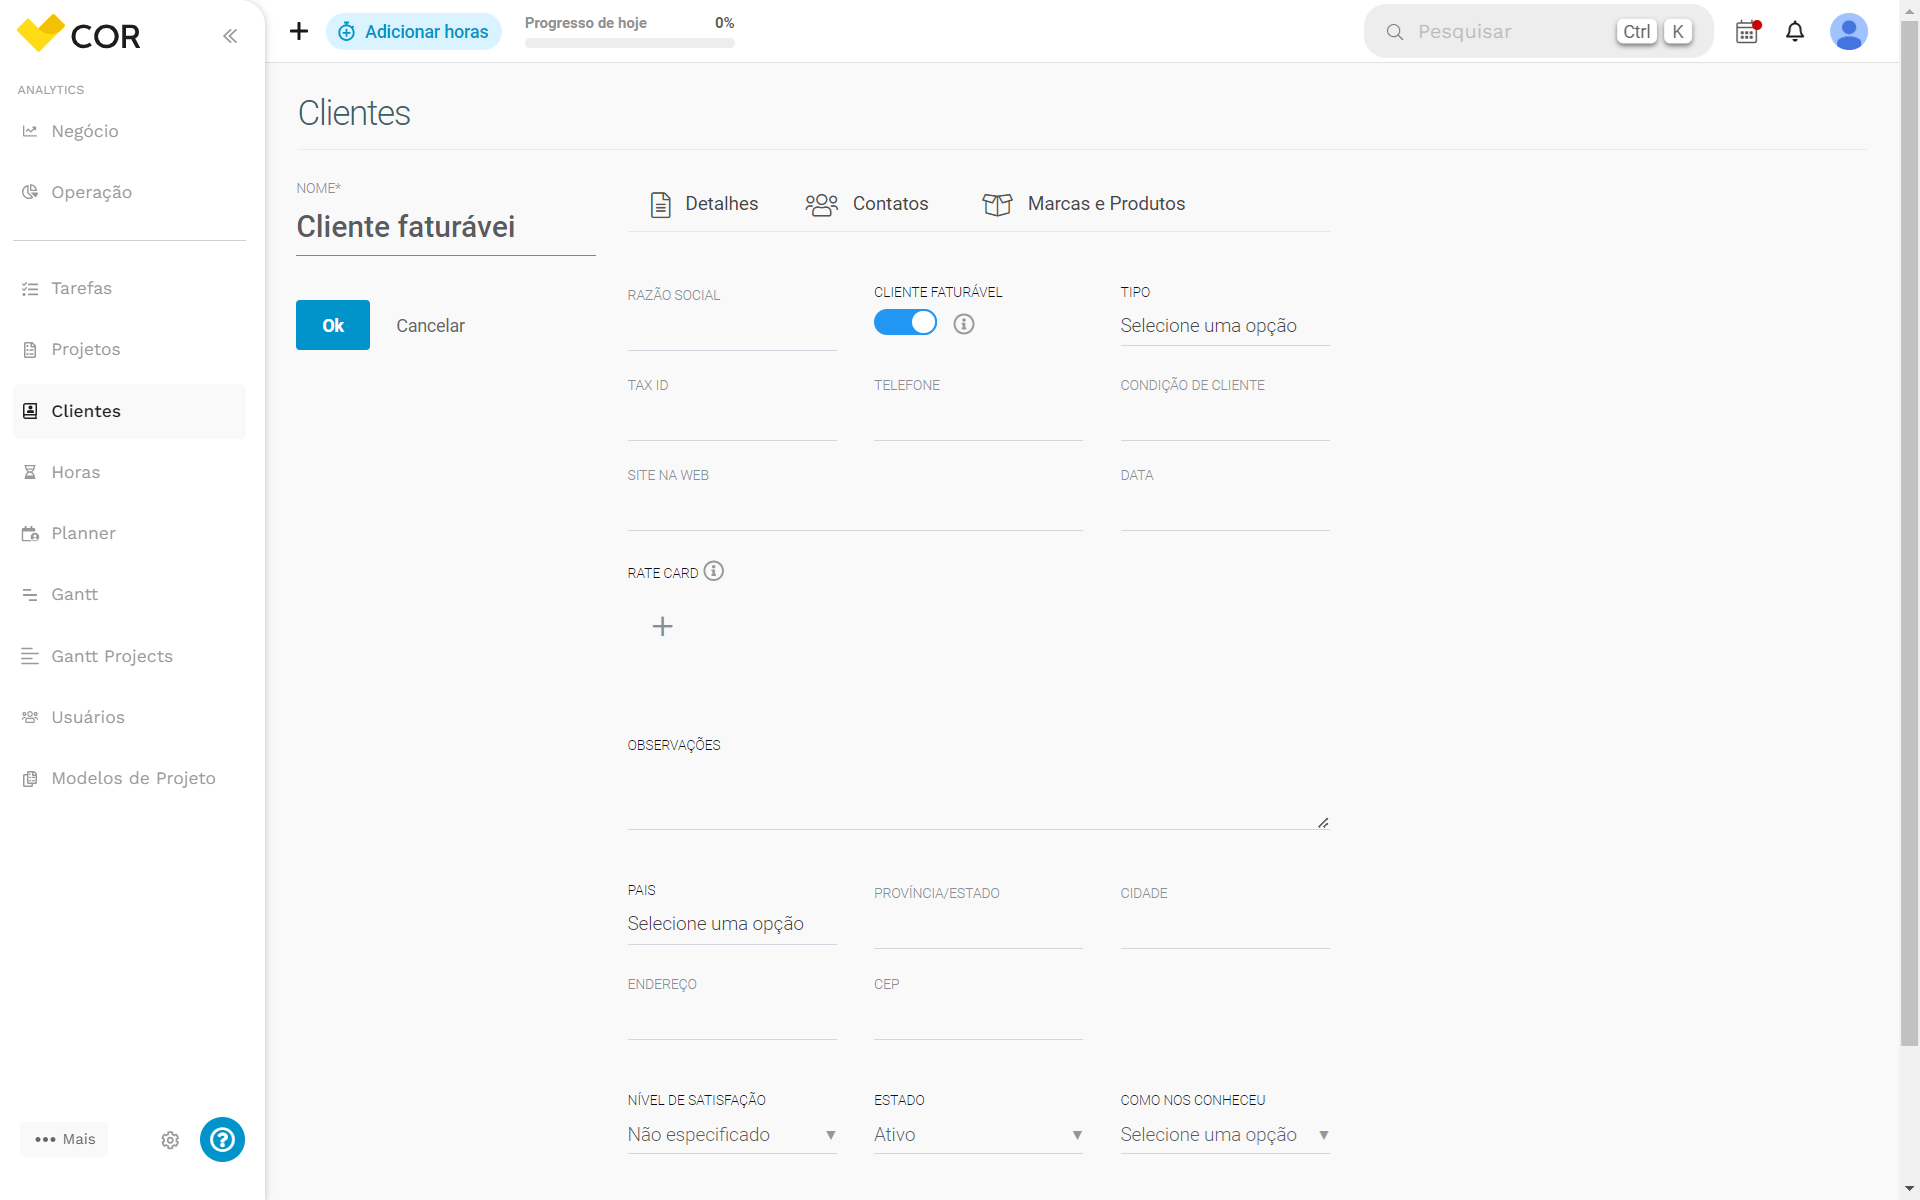Image resolution: width=1920 pixels, height=1200 pixels.
Task: Focus the Observações text area
Action: (x=978, y=795)
